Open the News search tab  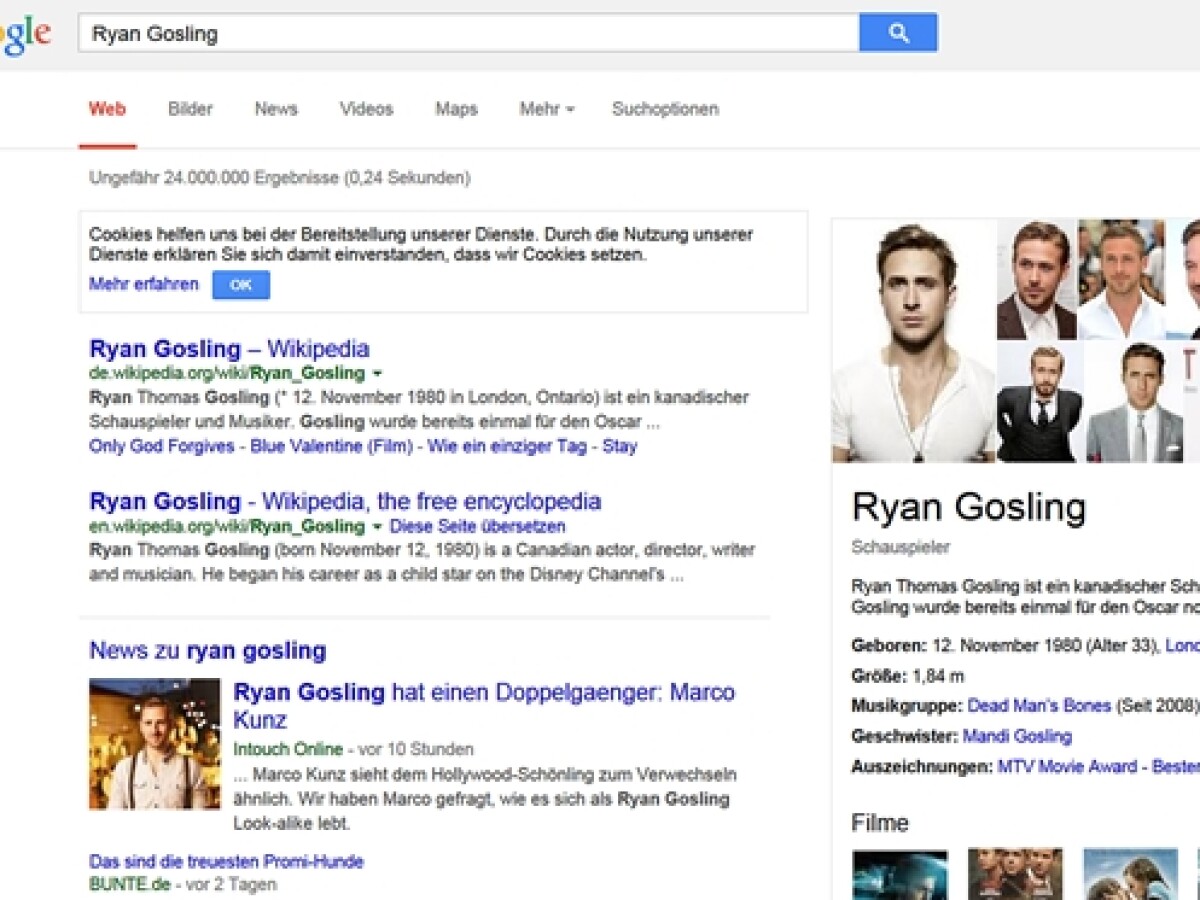(275, 109)
